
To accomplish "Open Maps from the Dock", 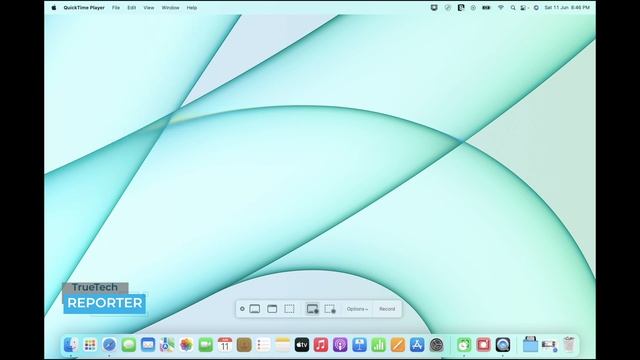I will click(167, 345).
